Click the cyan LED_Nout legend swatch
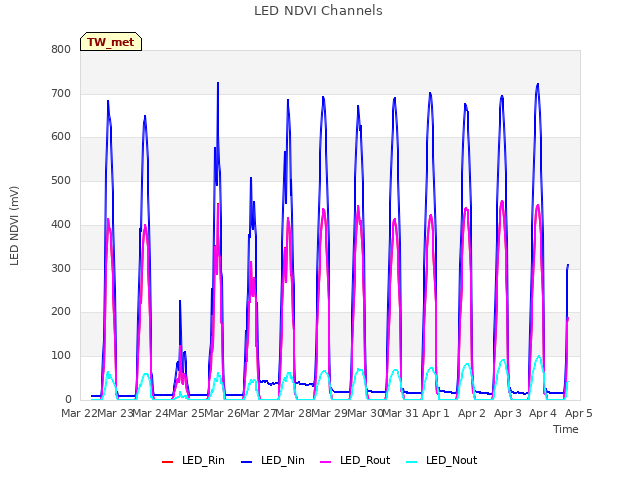 pyautogui.click(x=412, y=462)
